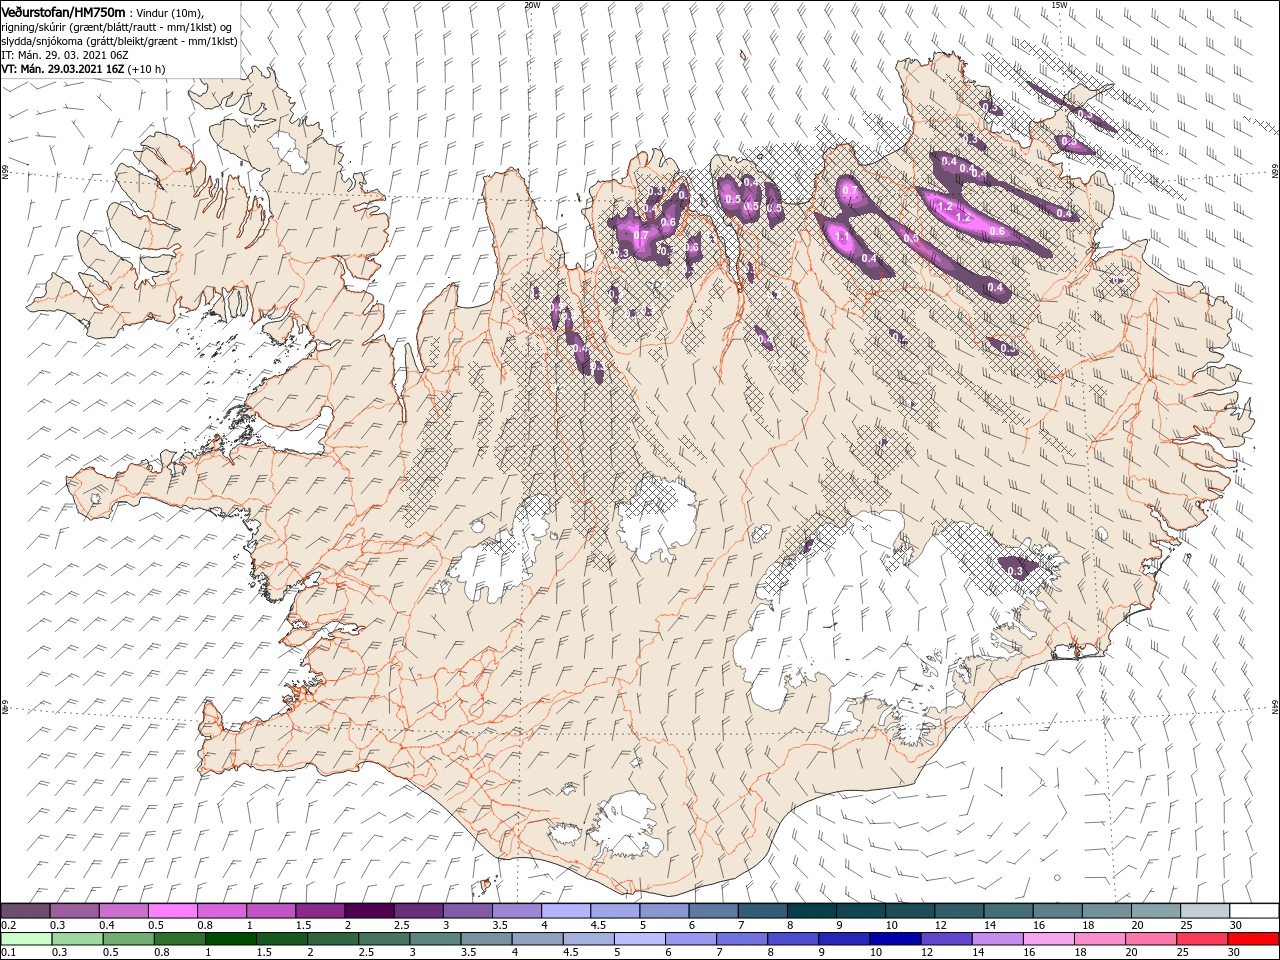Select the 1.5 deep purple swatch in the upper legend row

[319, 911]
